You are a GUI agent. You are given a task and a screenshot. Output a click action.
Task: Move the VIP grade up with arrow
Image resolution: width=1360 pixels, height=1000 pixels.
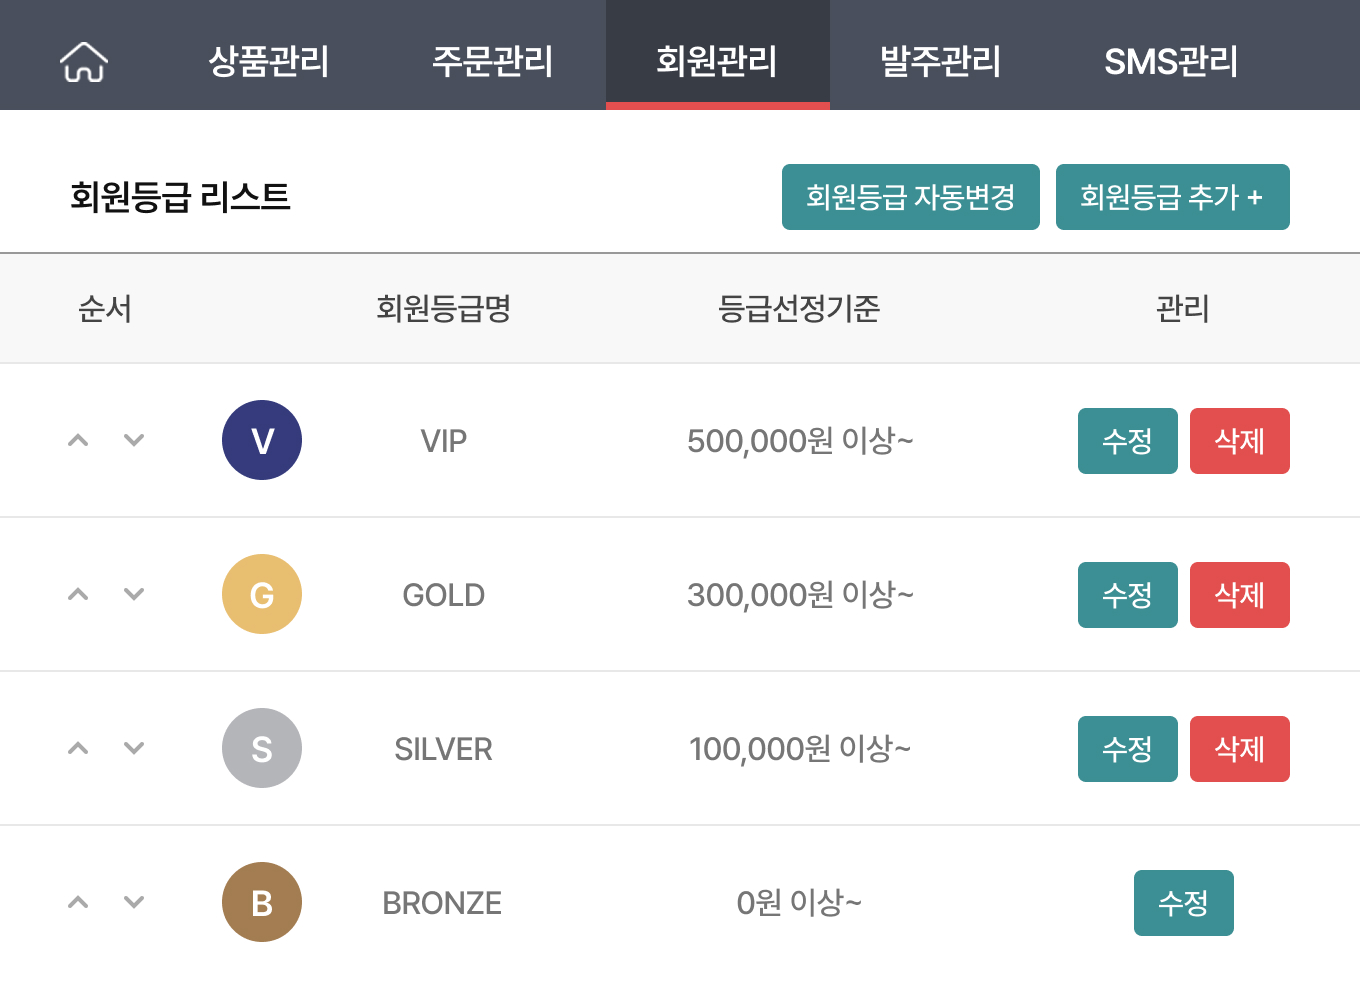tap(78, 440)
